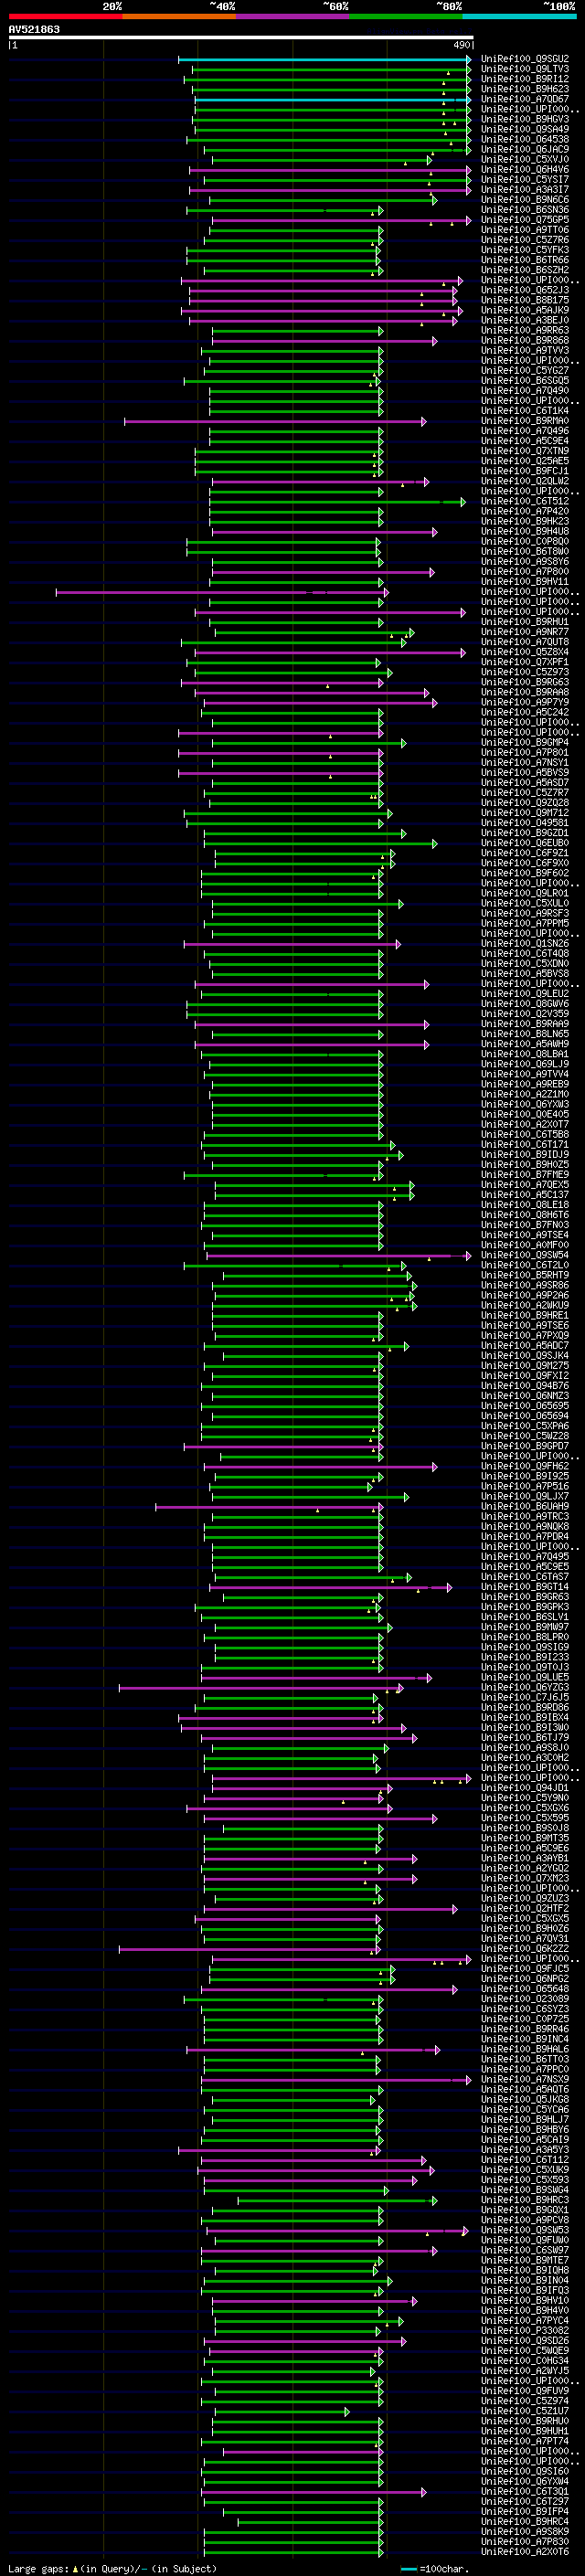Select label UniRef100_Q75GP5
The height and width of the screenshot is (2576, 585).
(x=525, y=220)
